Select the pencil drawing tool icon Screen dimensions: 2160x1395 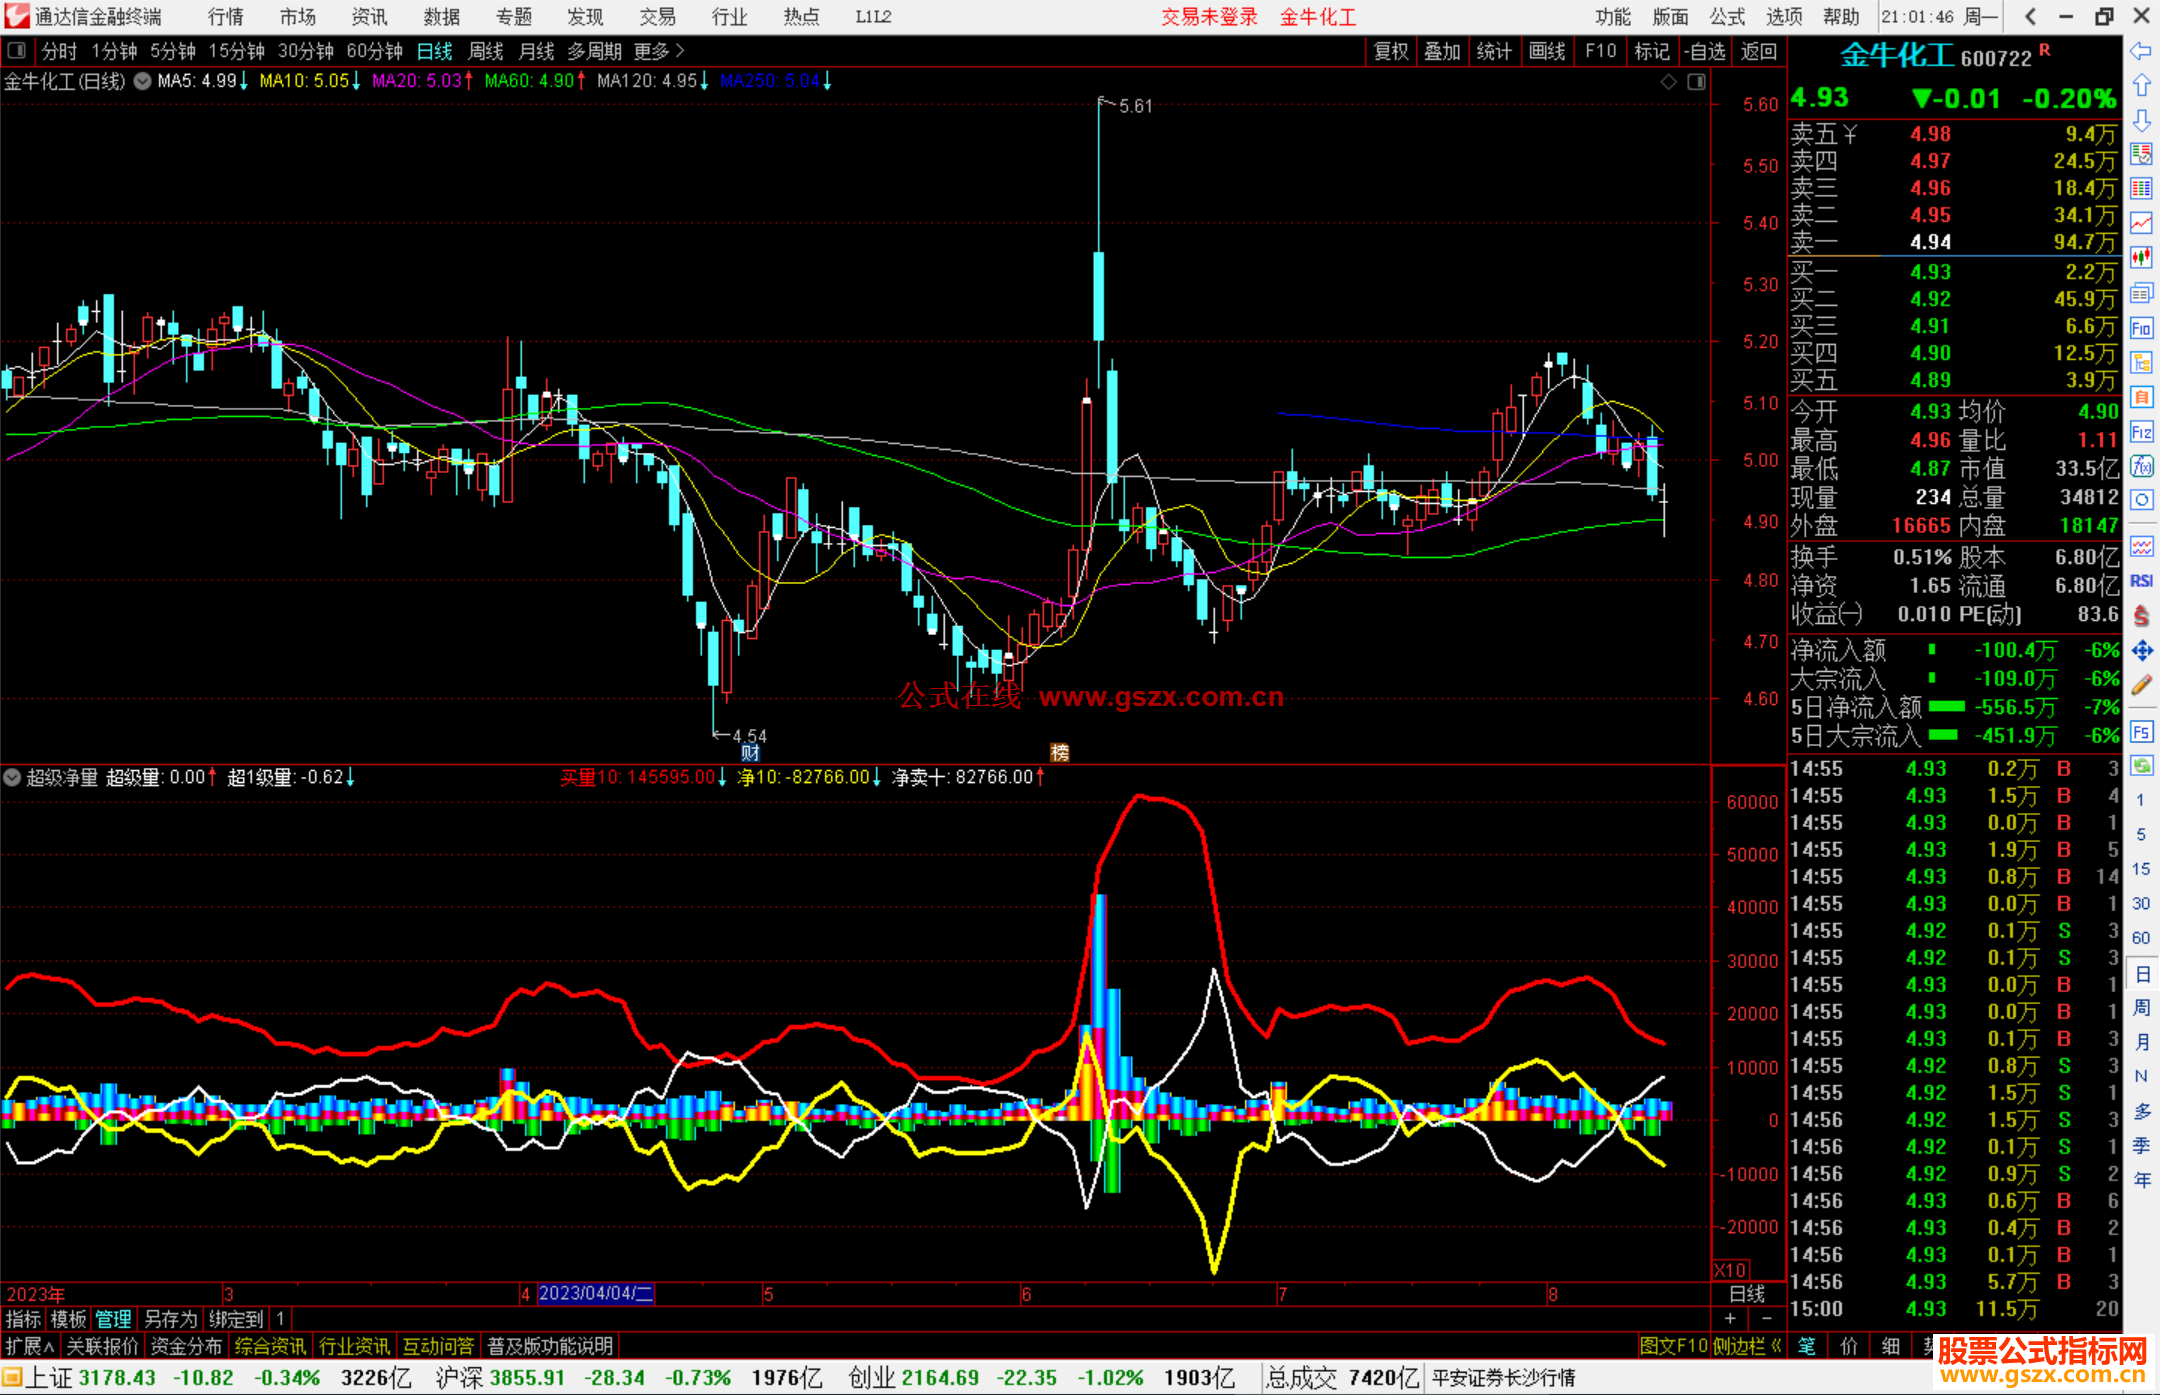[2141, 686]
